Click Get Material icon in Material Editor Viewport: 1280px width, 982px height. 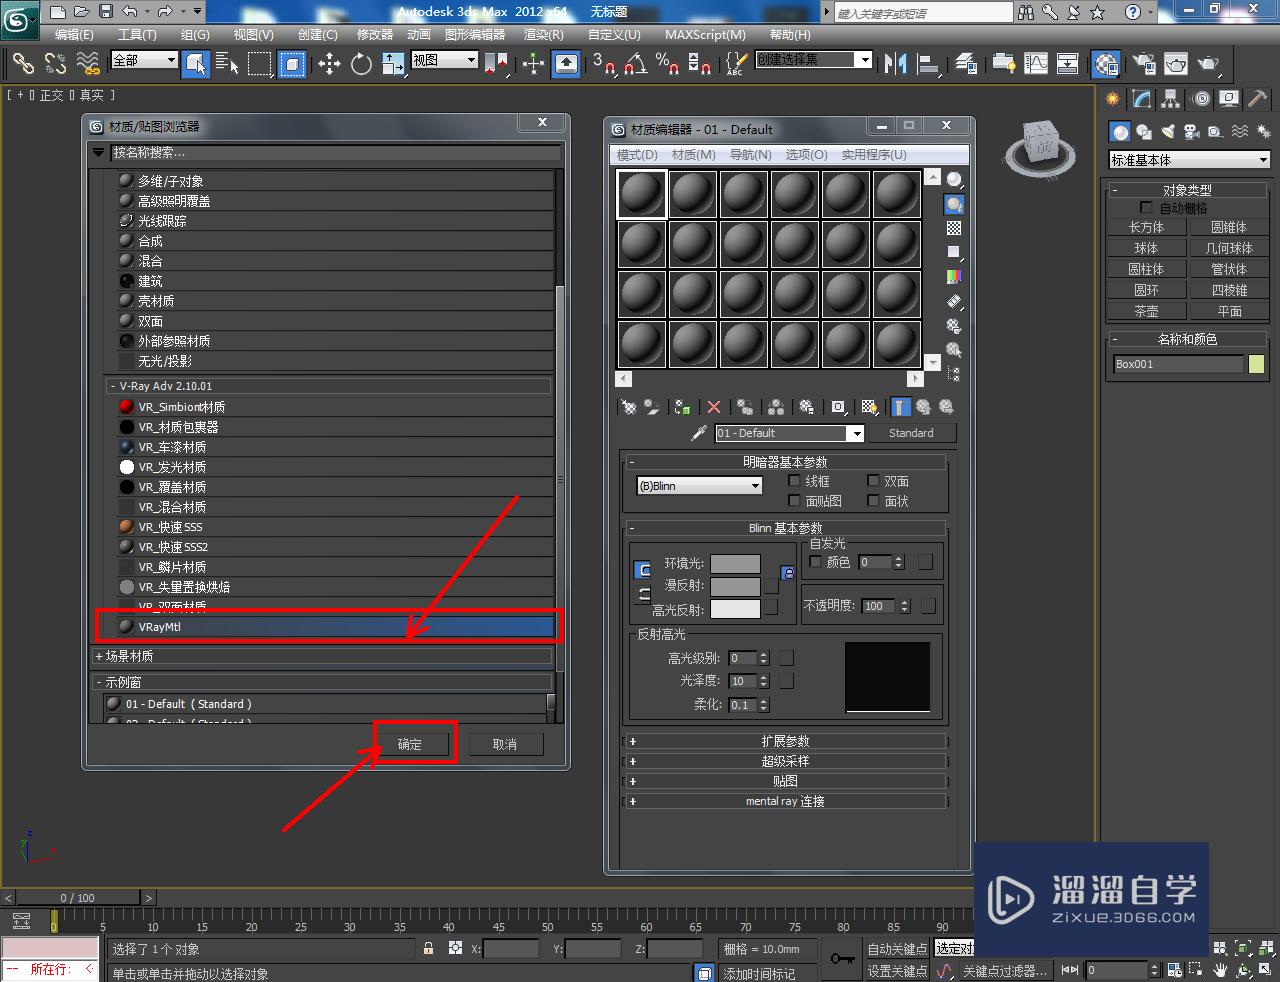(x=629, y=407)
